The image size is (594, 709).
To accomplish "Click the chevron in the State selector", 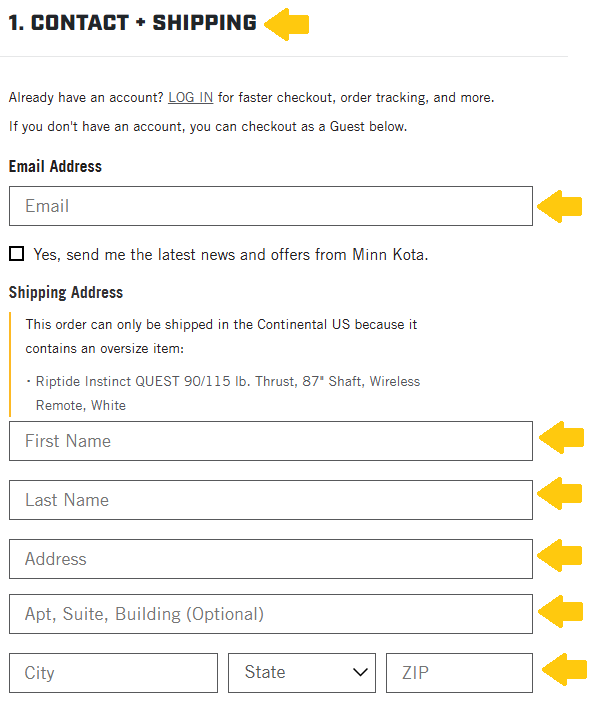I will click(x=360, y=672).
